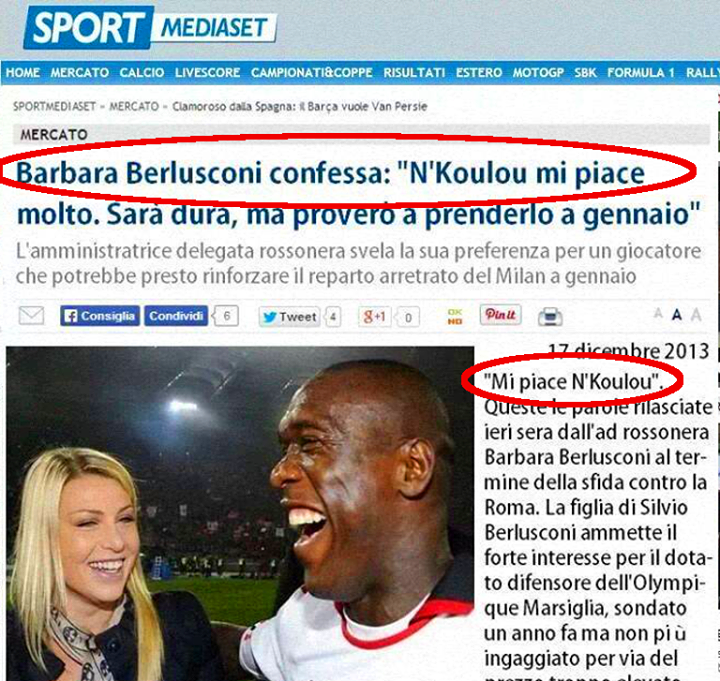Share article with Condividi button
The height and width of the screenshot is (681, 720).
click(176, 316)
